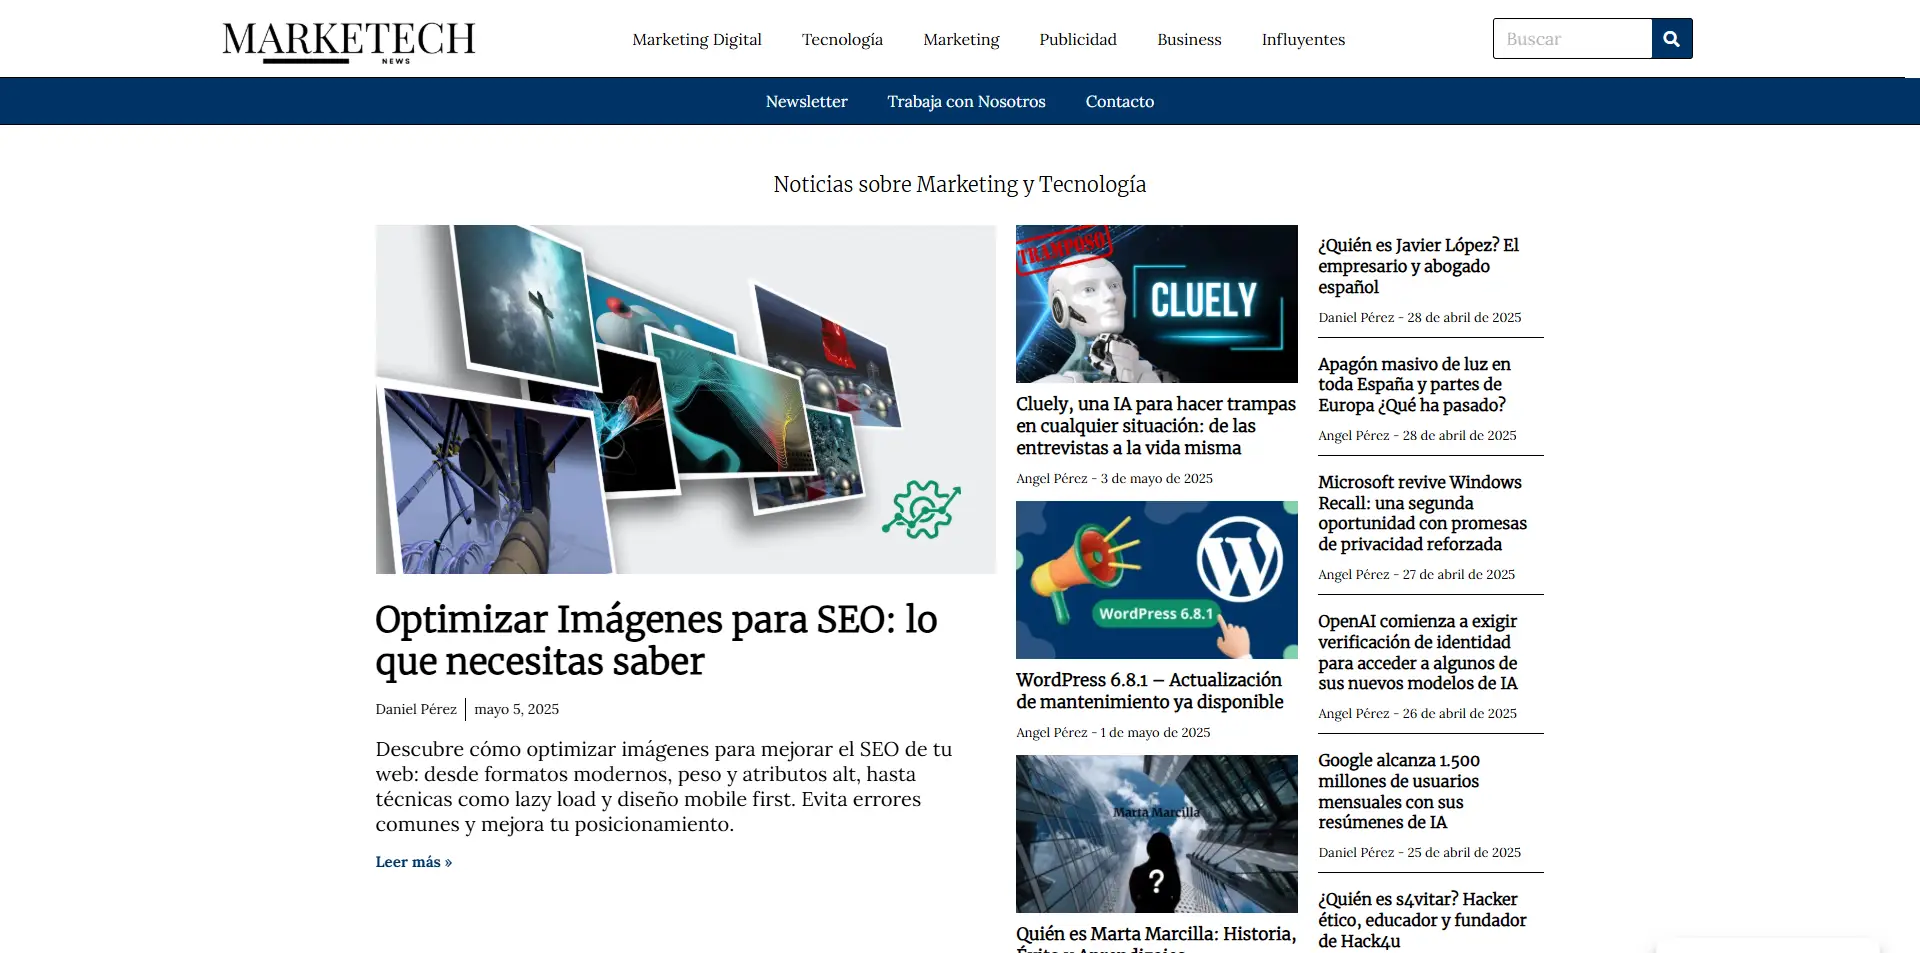Open the Marketing Digital menu item
Viewport: 1920px width, 953px height.
(x=697, y=40)
